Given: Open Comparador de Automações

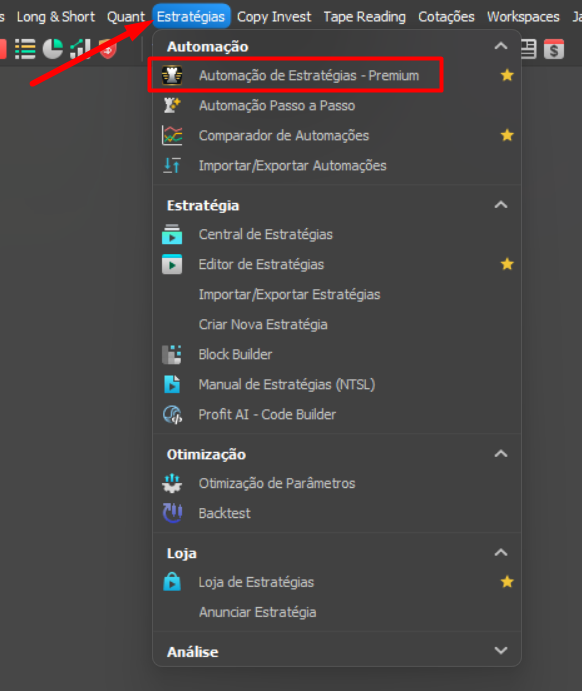Looking at the screenshot, I should (x=284, y=135).
